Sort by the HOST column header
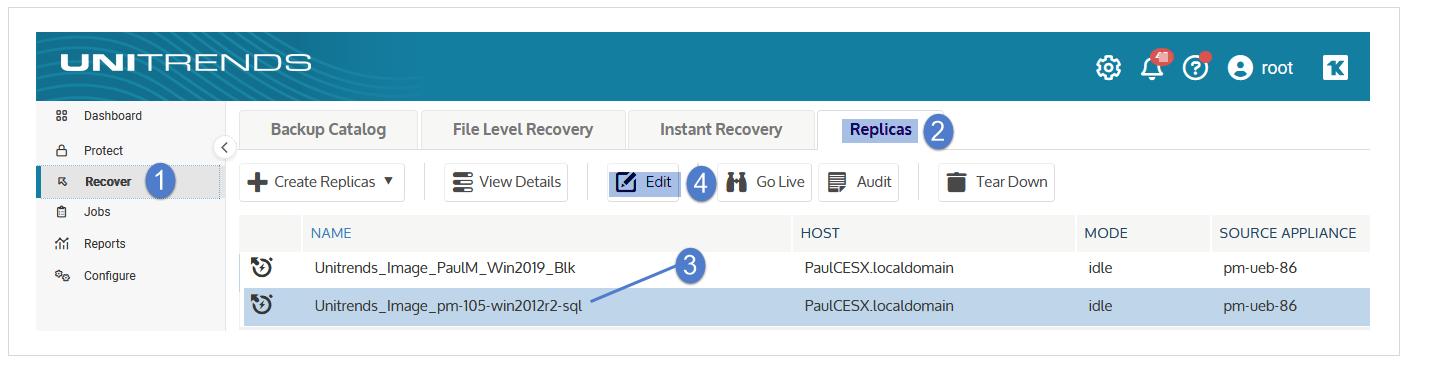 pos(820,233)
